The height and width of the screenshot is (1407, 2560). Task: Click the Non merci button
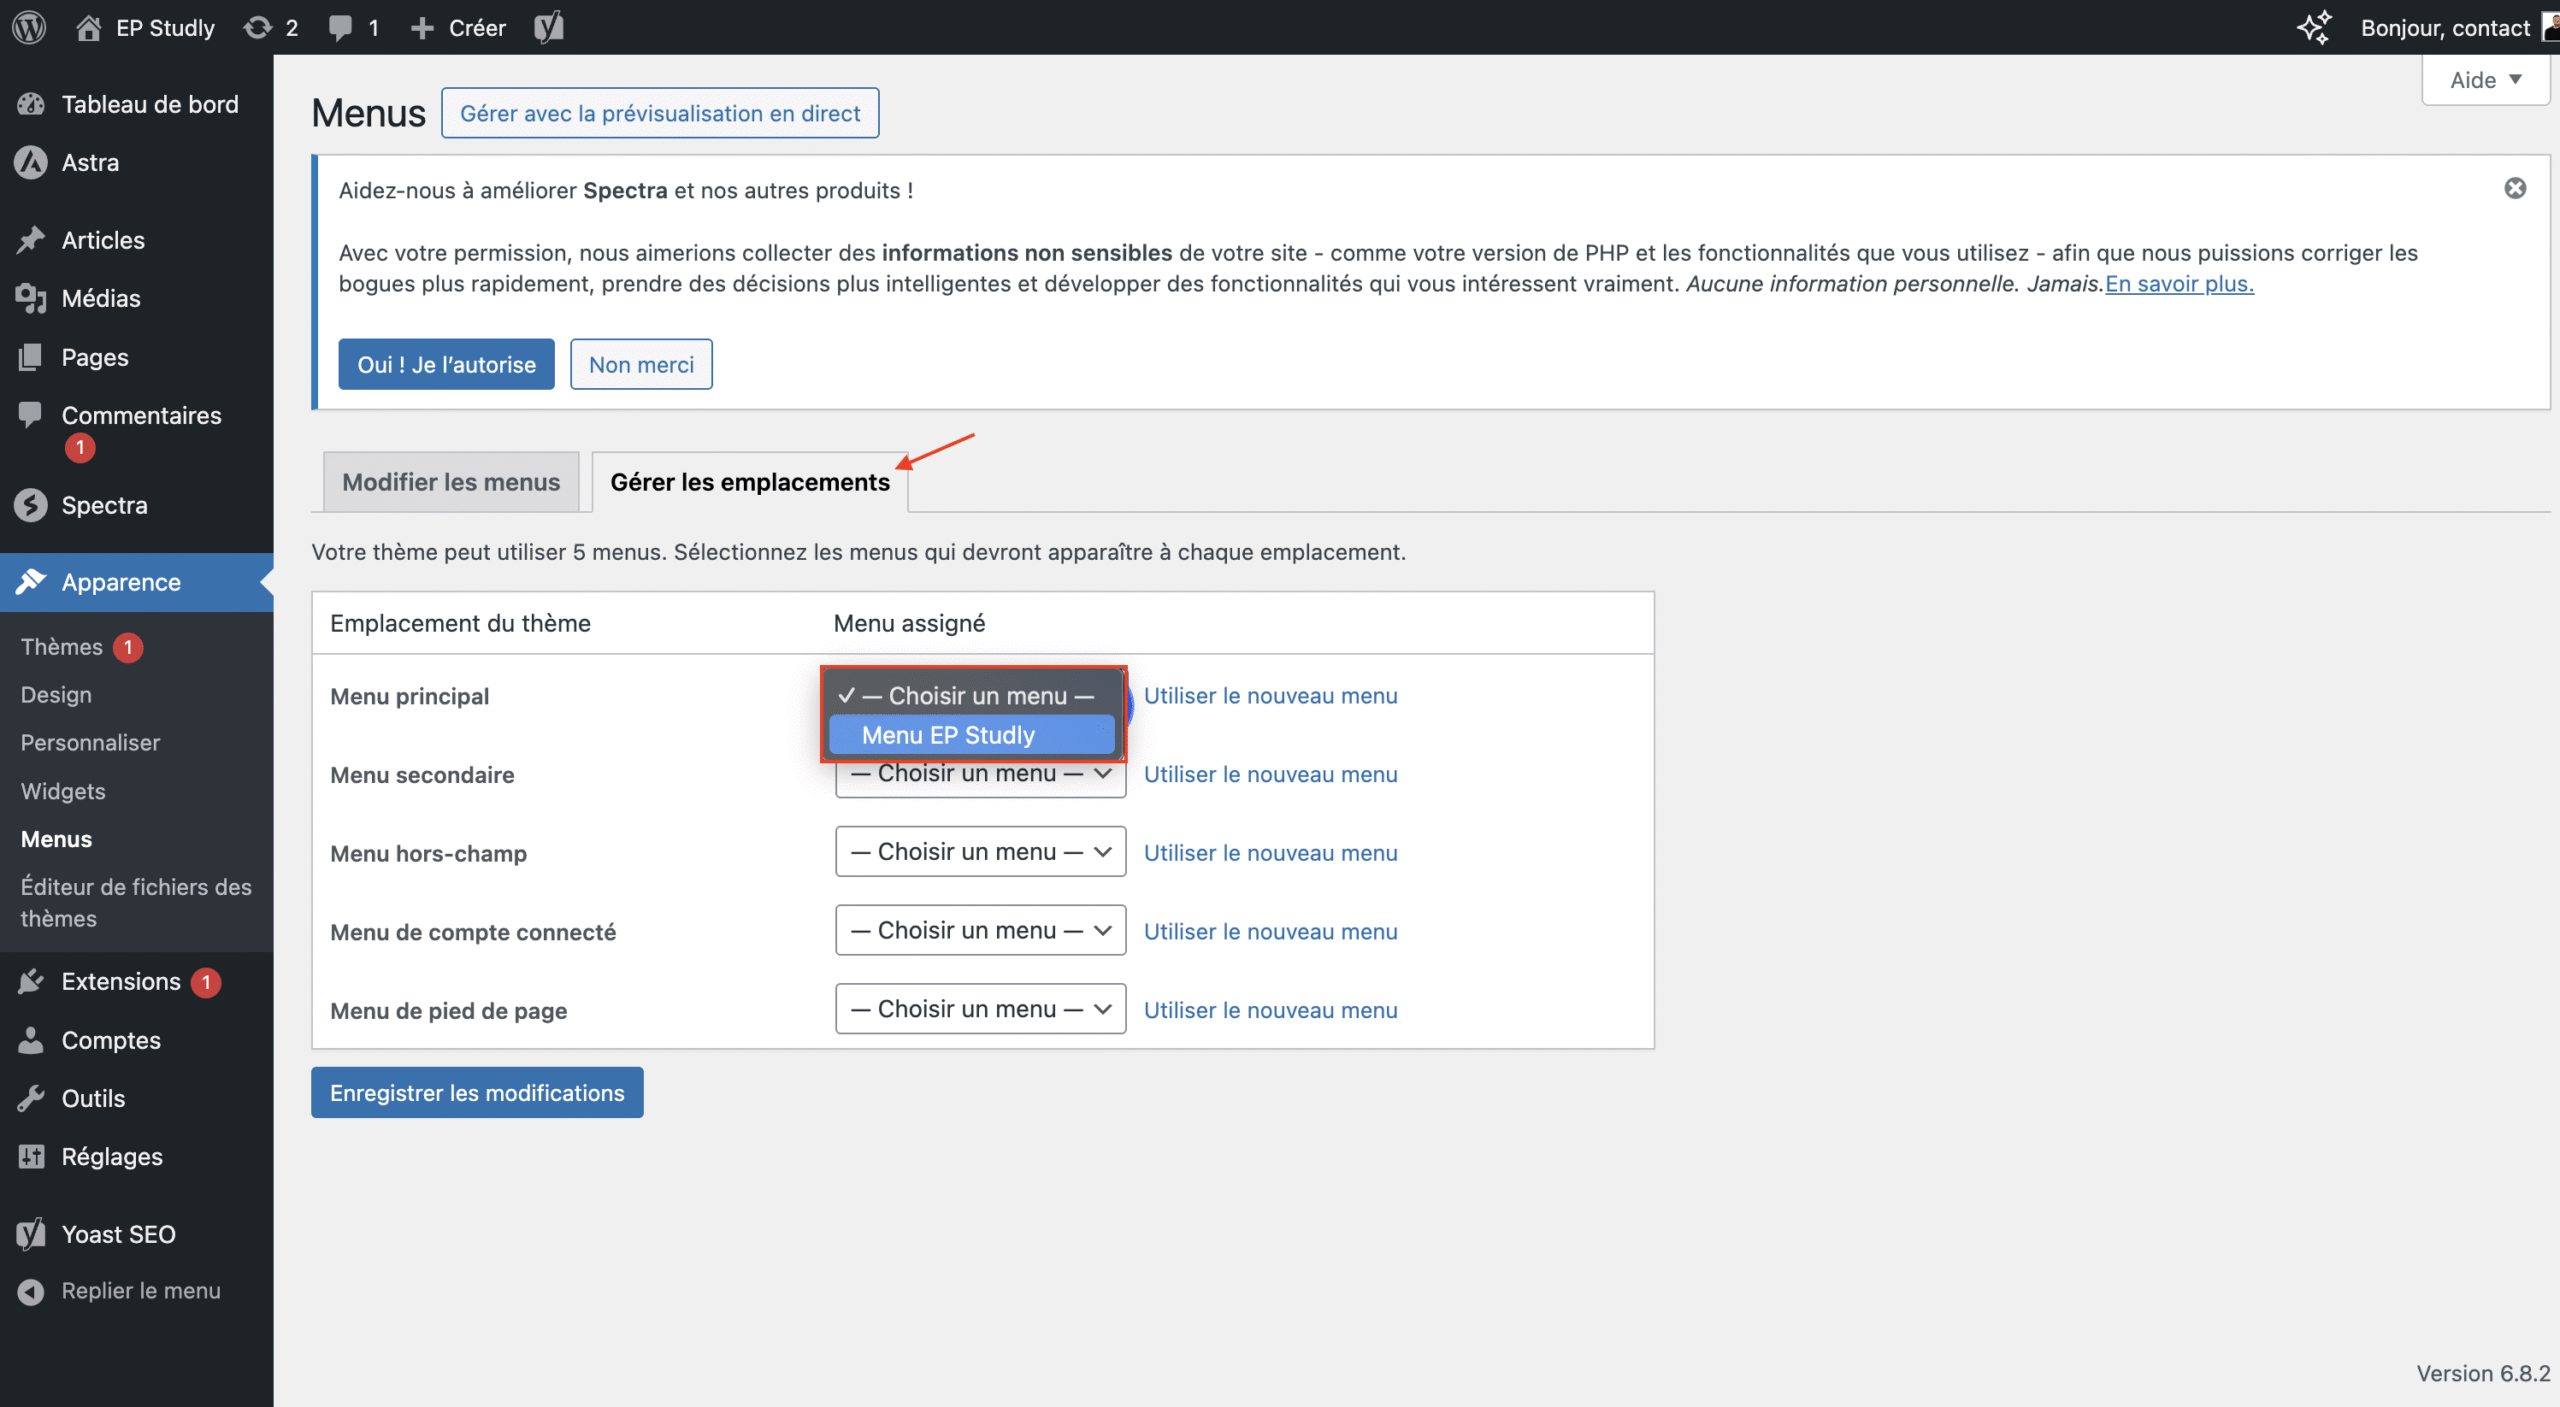point(641,364)
